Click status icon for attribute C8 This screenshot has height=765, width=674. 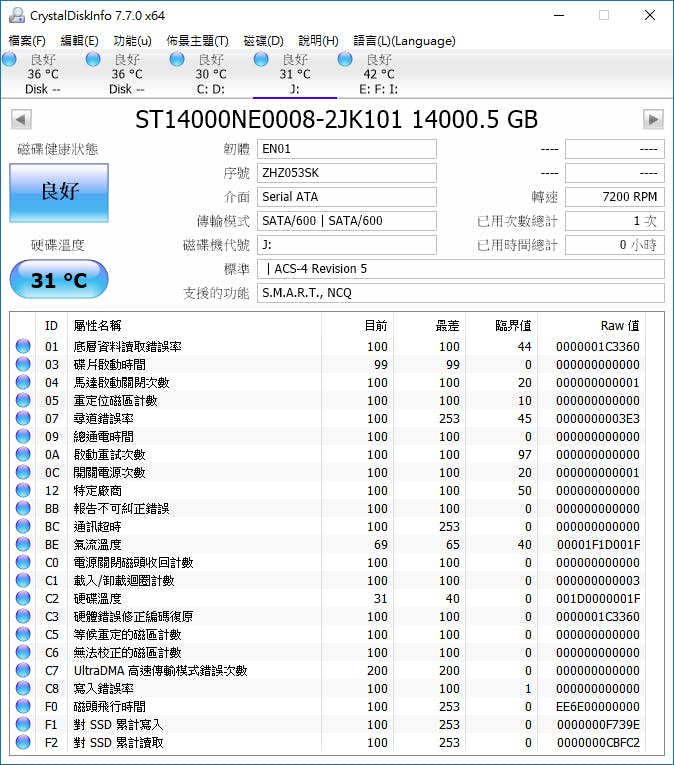(23, 689)
